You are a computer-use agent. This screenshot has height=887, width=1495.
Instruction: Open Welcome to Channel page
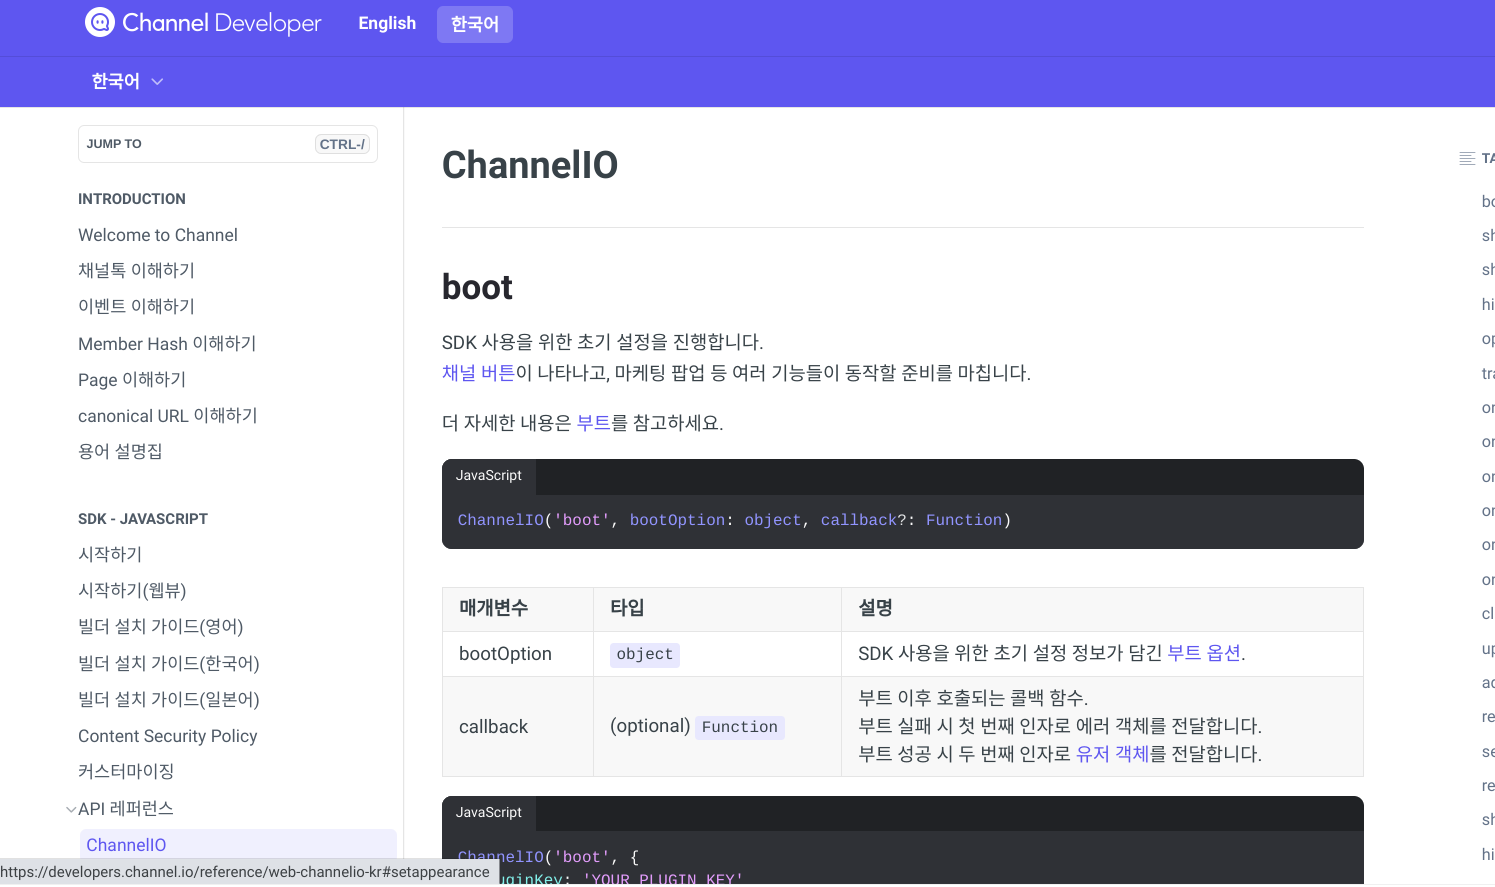158,235
